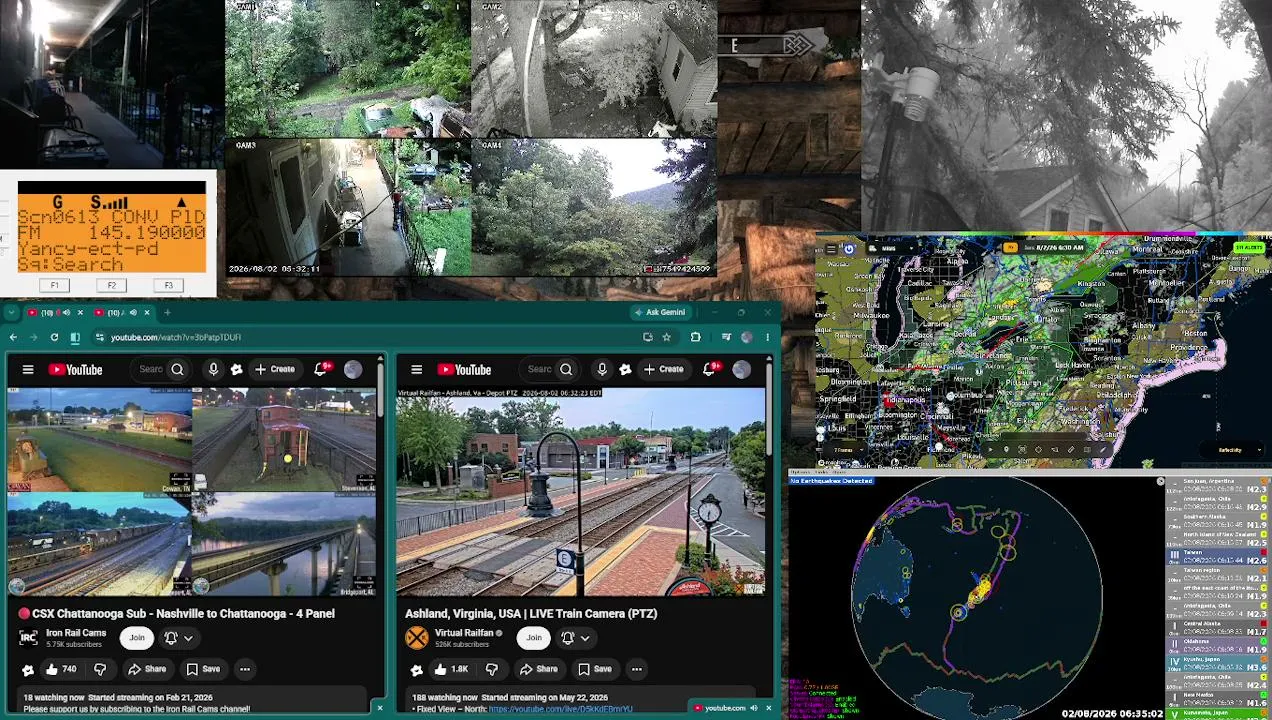The image size is (1272, 720).
Task: Like the CSX Chattanooga Sub video
Action: [60, 669]
